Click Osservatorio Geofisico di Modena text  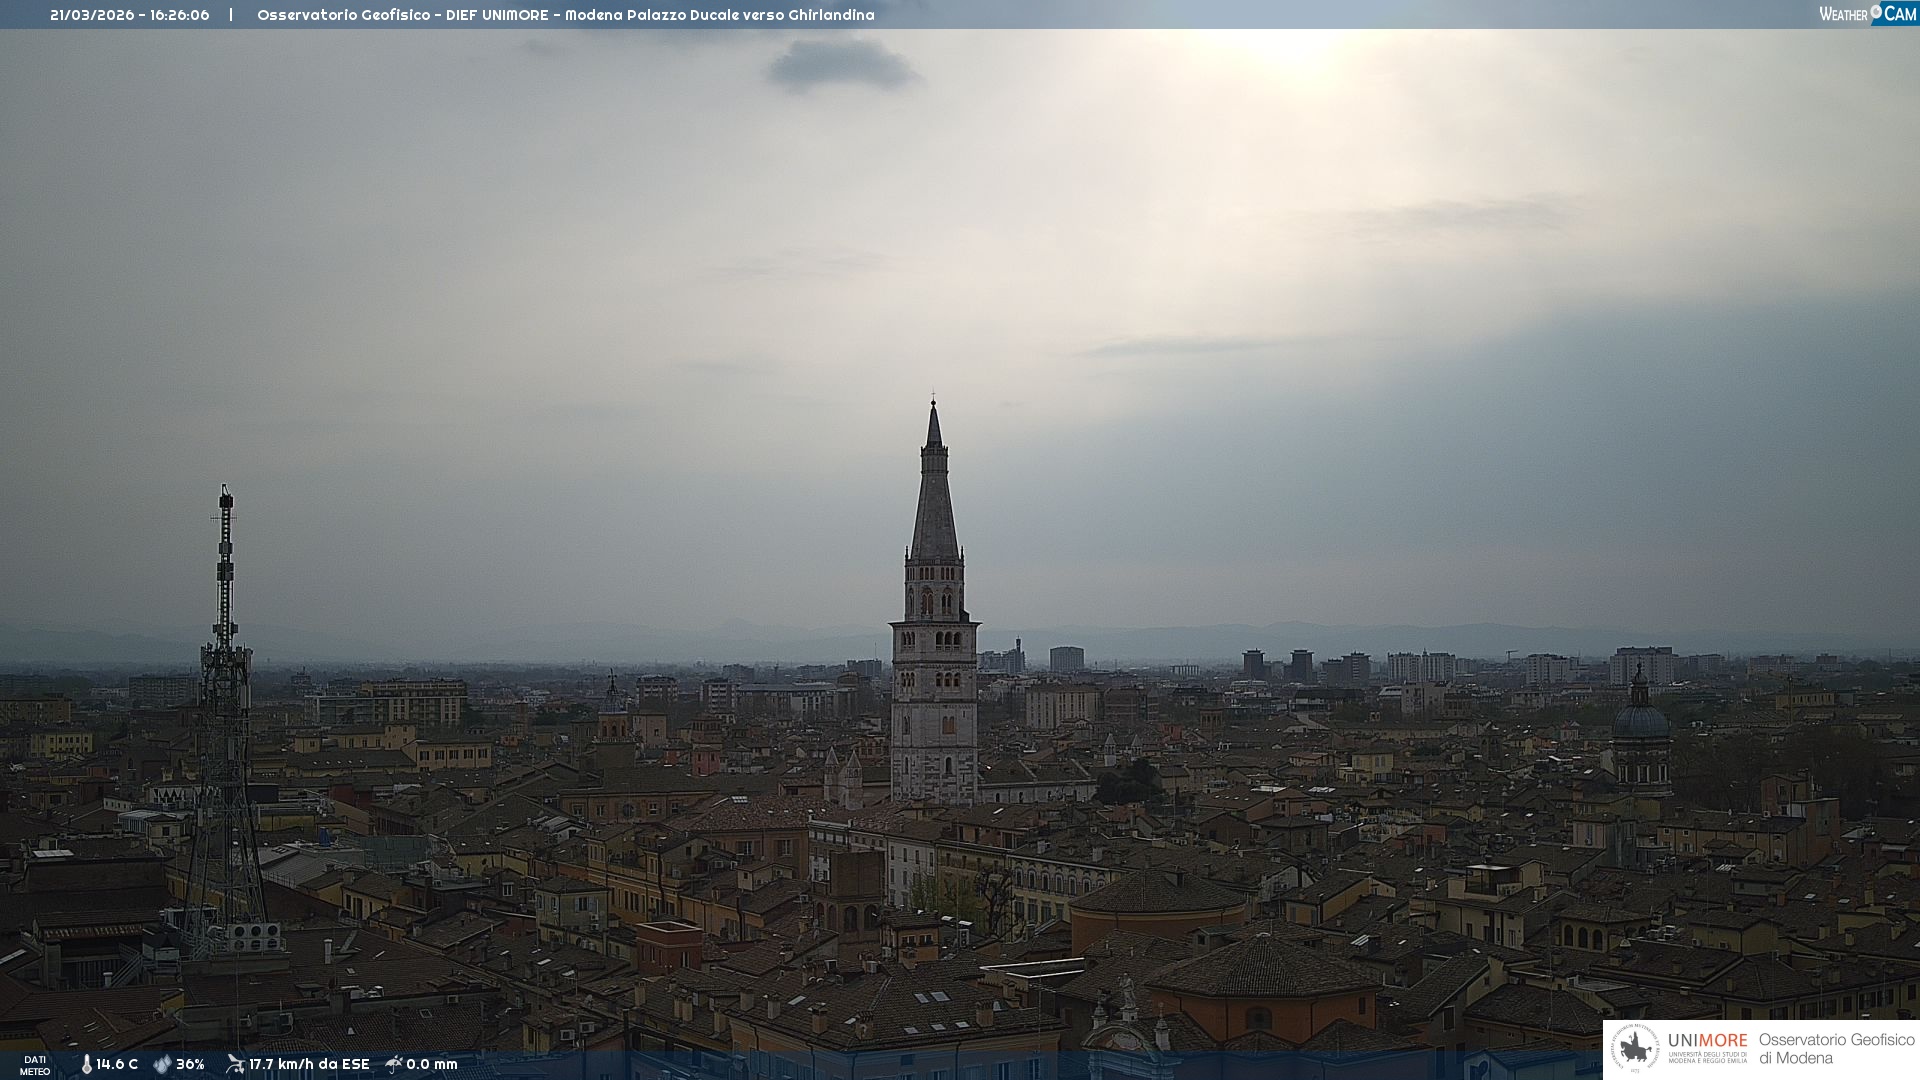(1836, 1049)
